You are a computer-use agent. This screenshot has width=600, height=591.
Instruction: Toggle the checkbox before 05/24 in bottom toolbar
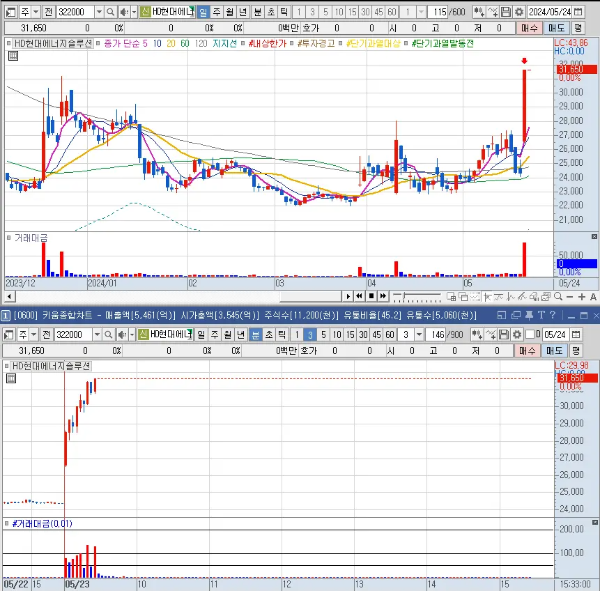(530, 335)
